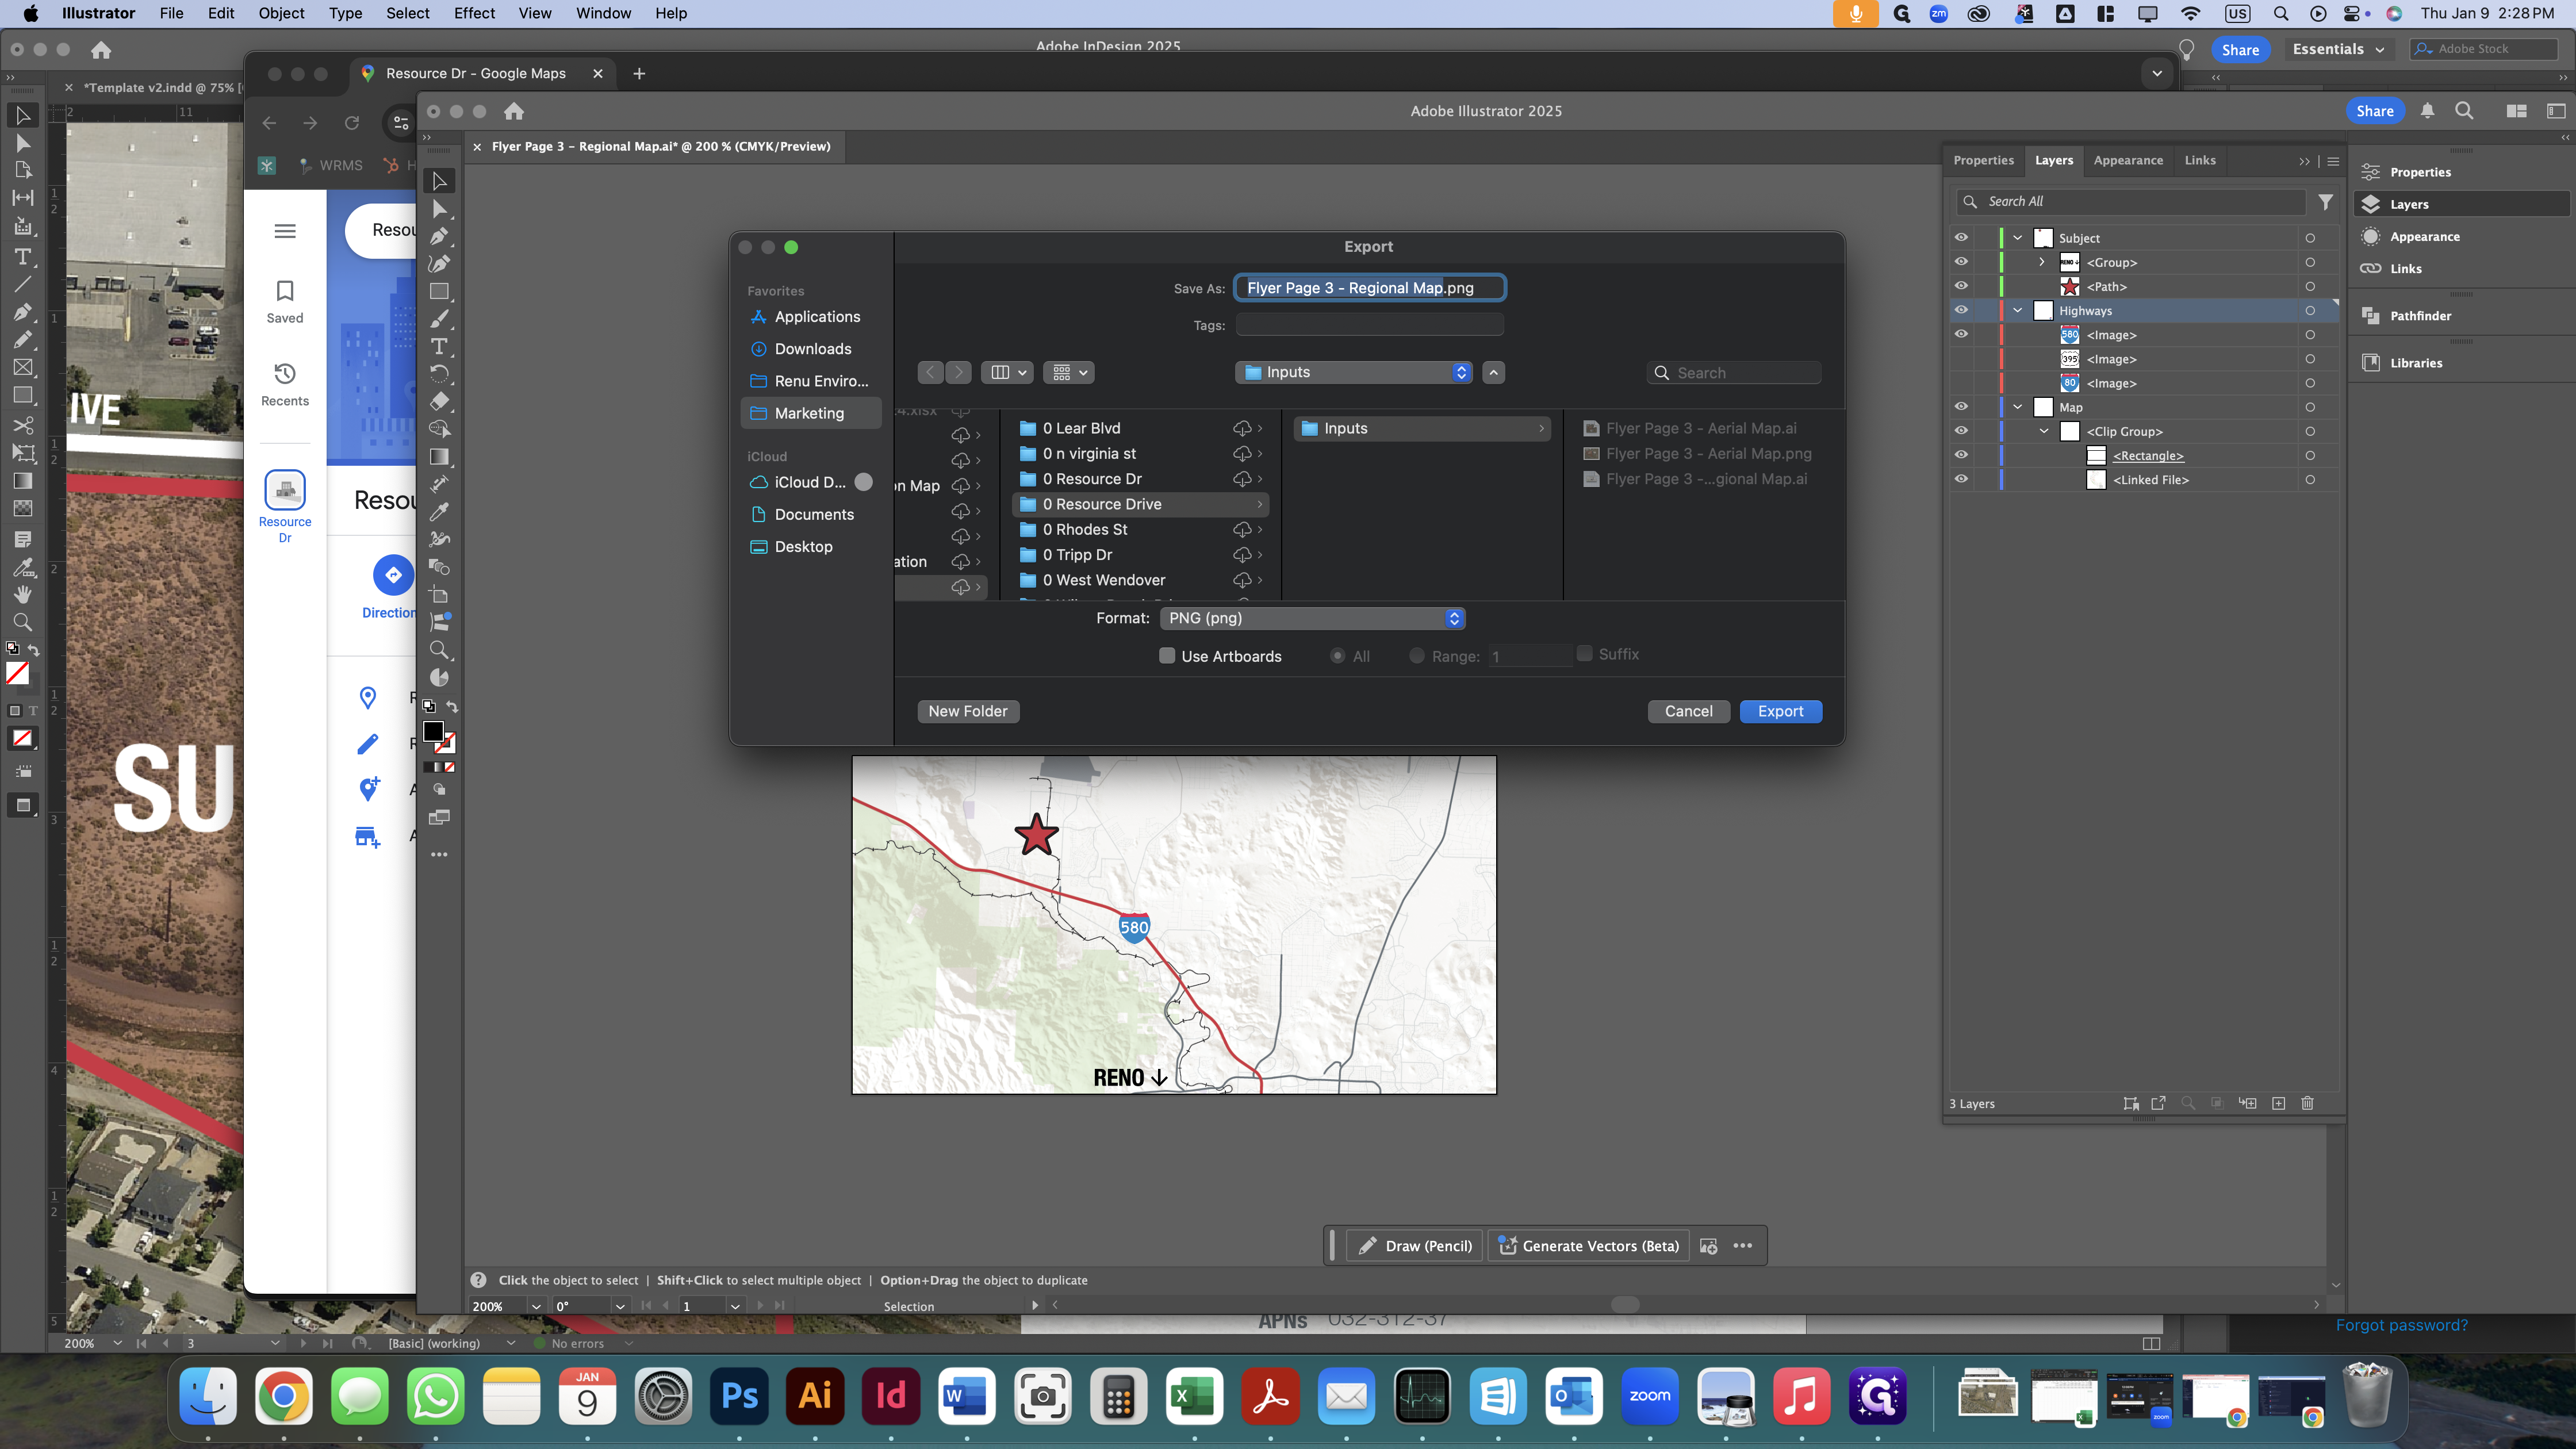Viewport: 2576px width, 1449px height.
Task: Click the New Folder button
Action: 967,711
